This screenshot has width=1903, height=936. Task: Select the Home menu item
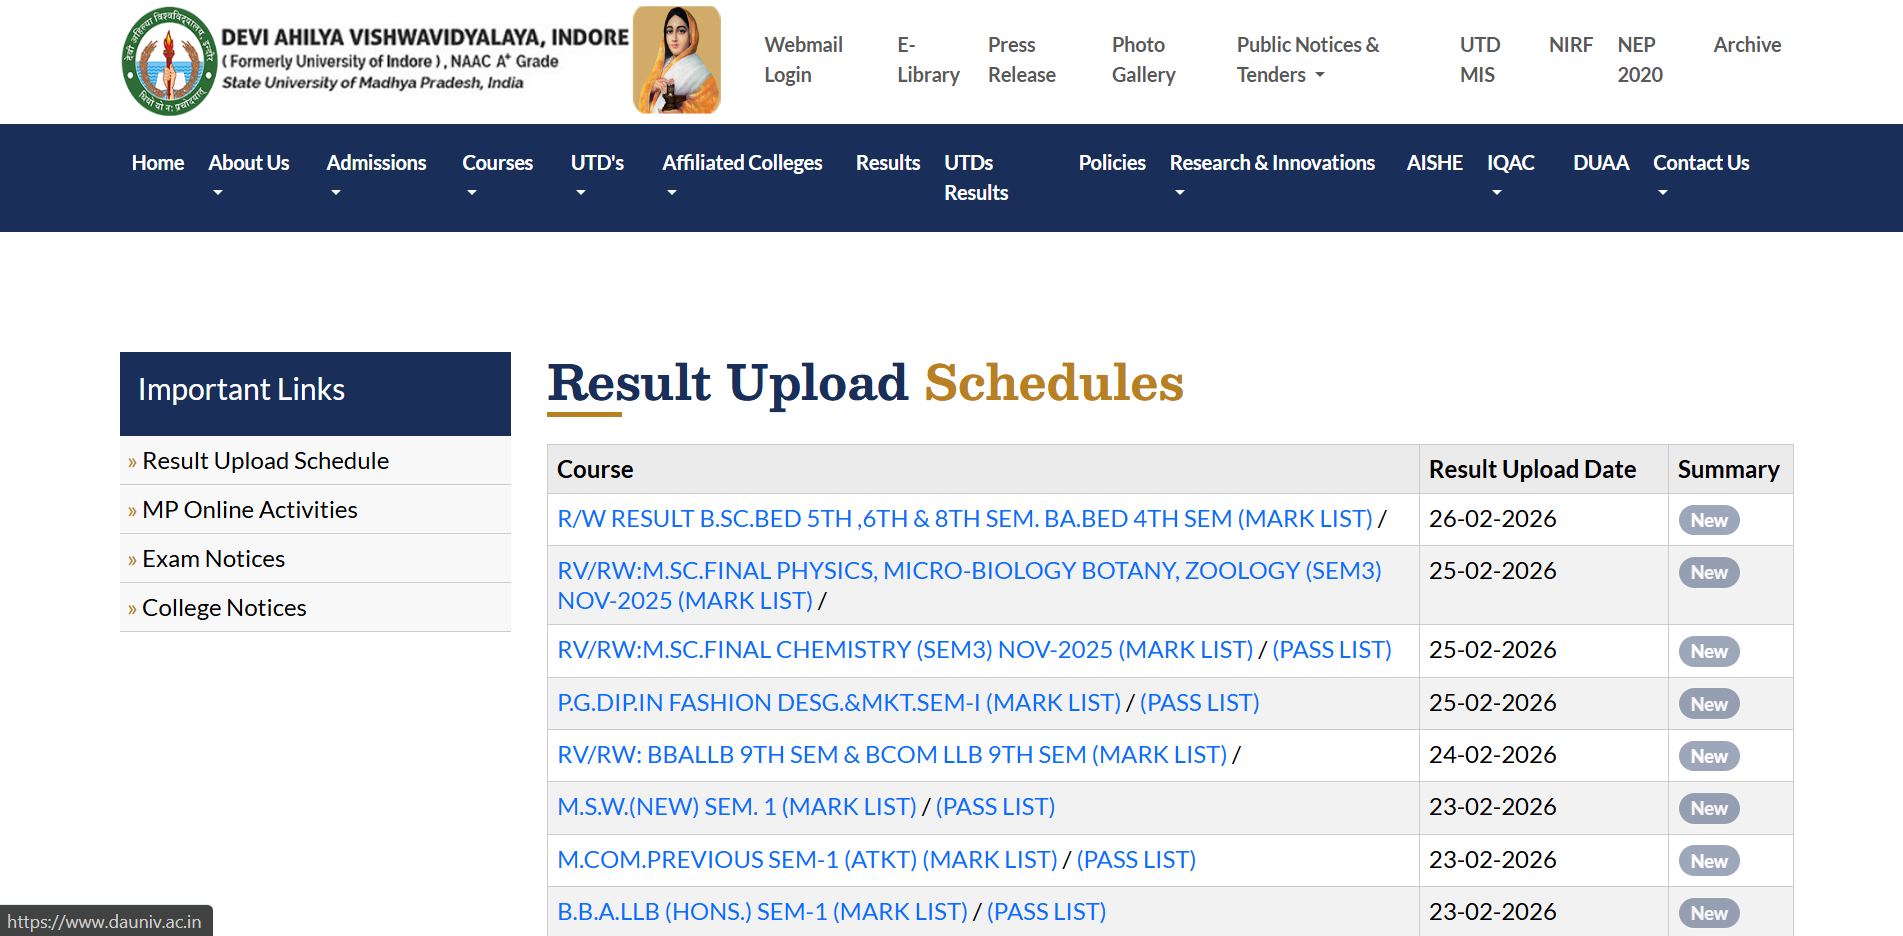click(x=157, y=162)
